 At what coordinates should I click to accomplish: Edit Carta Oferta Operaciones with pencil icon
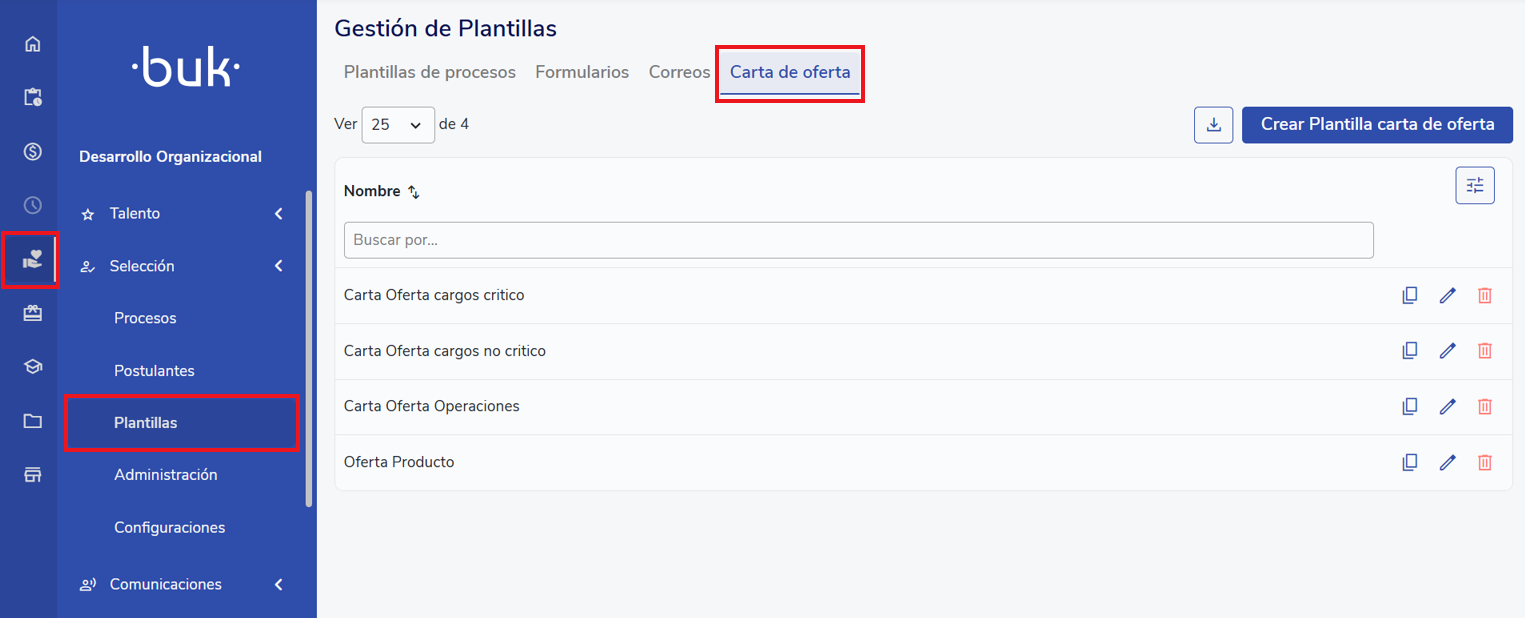(1447, 407)
